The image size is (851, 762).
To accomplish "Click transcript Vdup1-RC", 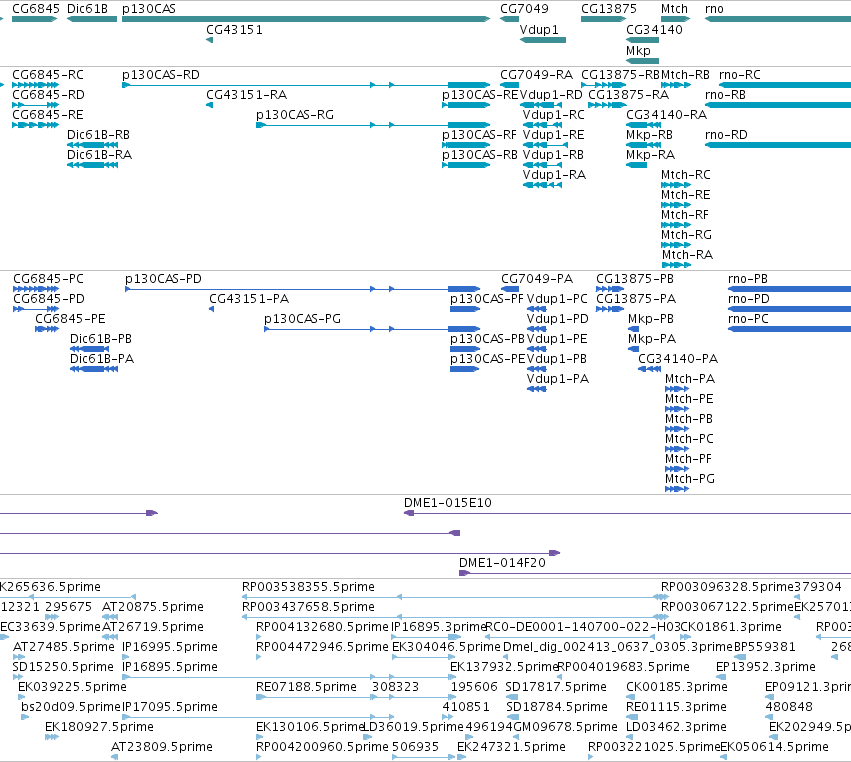I will tap(554, 115).
